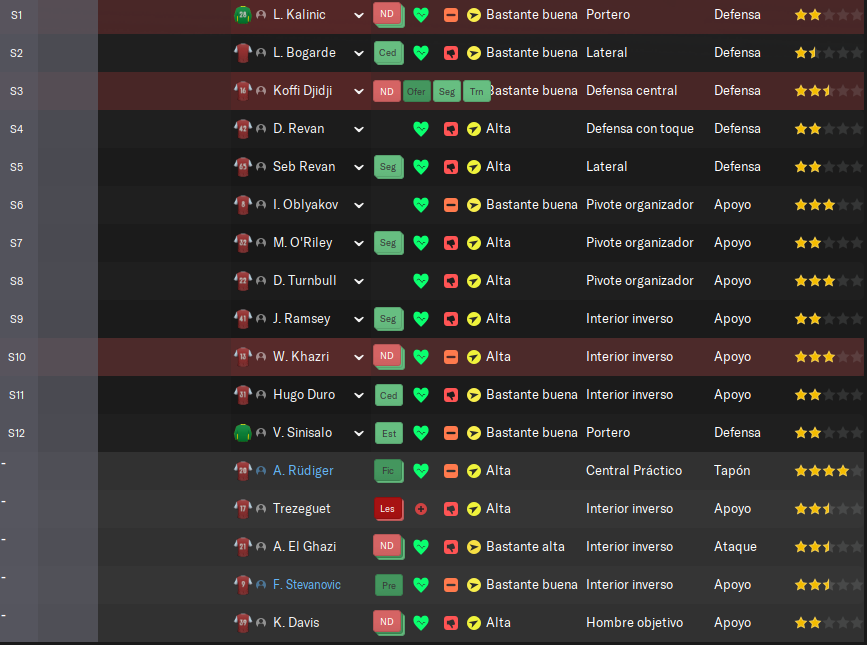The image size is (867, 645).
Task: Click the star rating for A. Rüdiger
Action: [828, 471]
